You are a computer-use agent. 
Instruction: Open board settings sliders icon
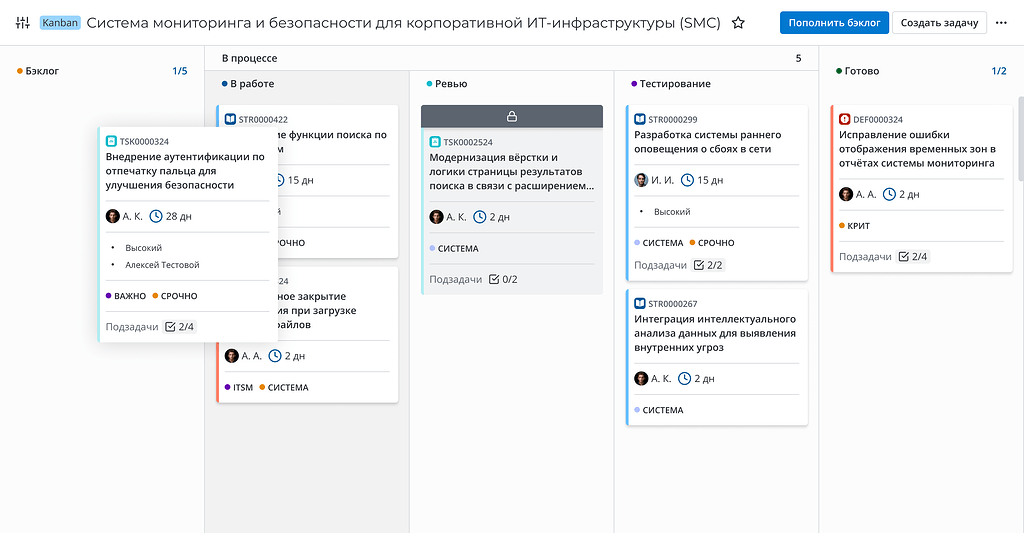pyautogui.click(x=23, y=23)
